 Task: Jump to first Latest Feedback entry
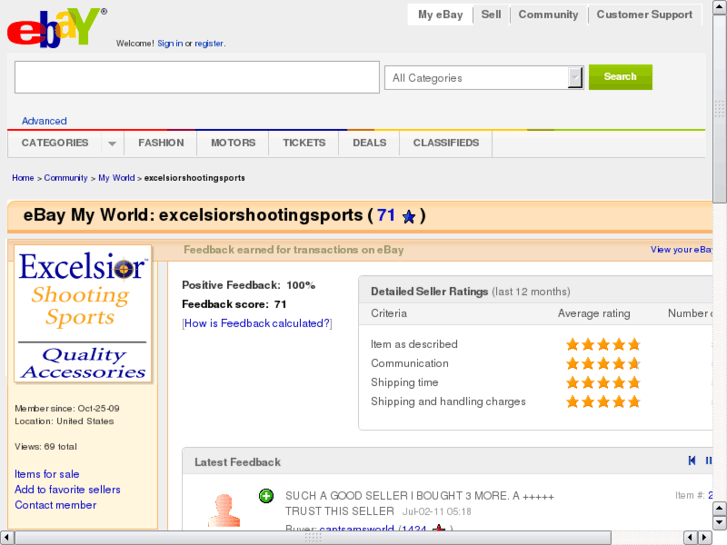[x=692, y=461]
